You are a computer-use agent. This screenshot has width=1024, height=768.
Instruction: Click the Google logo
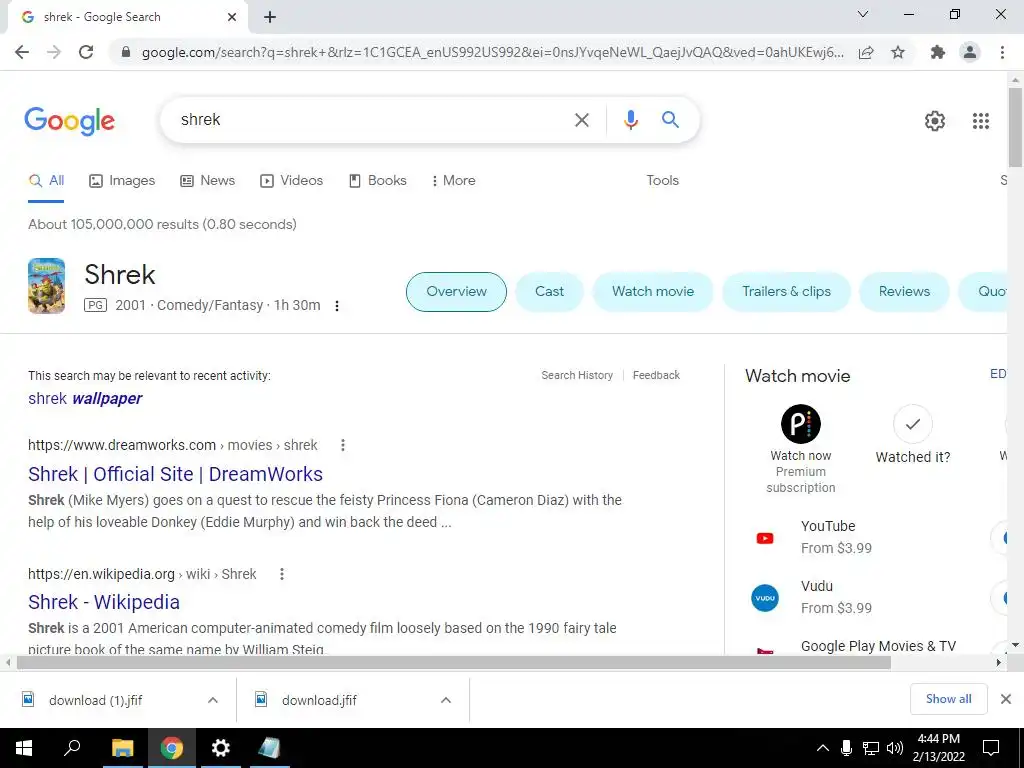(69, 121)
